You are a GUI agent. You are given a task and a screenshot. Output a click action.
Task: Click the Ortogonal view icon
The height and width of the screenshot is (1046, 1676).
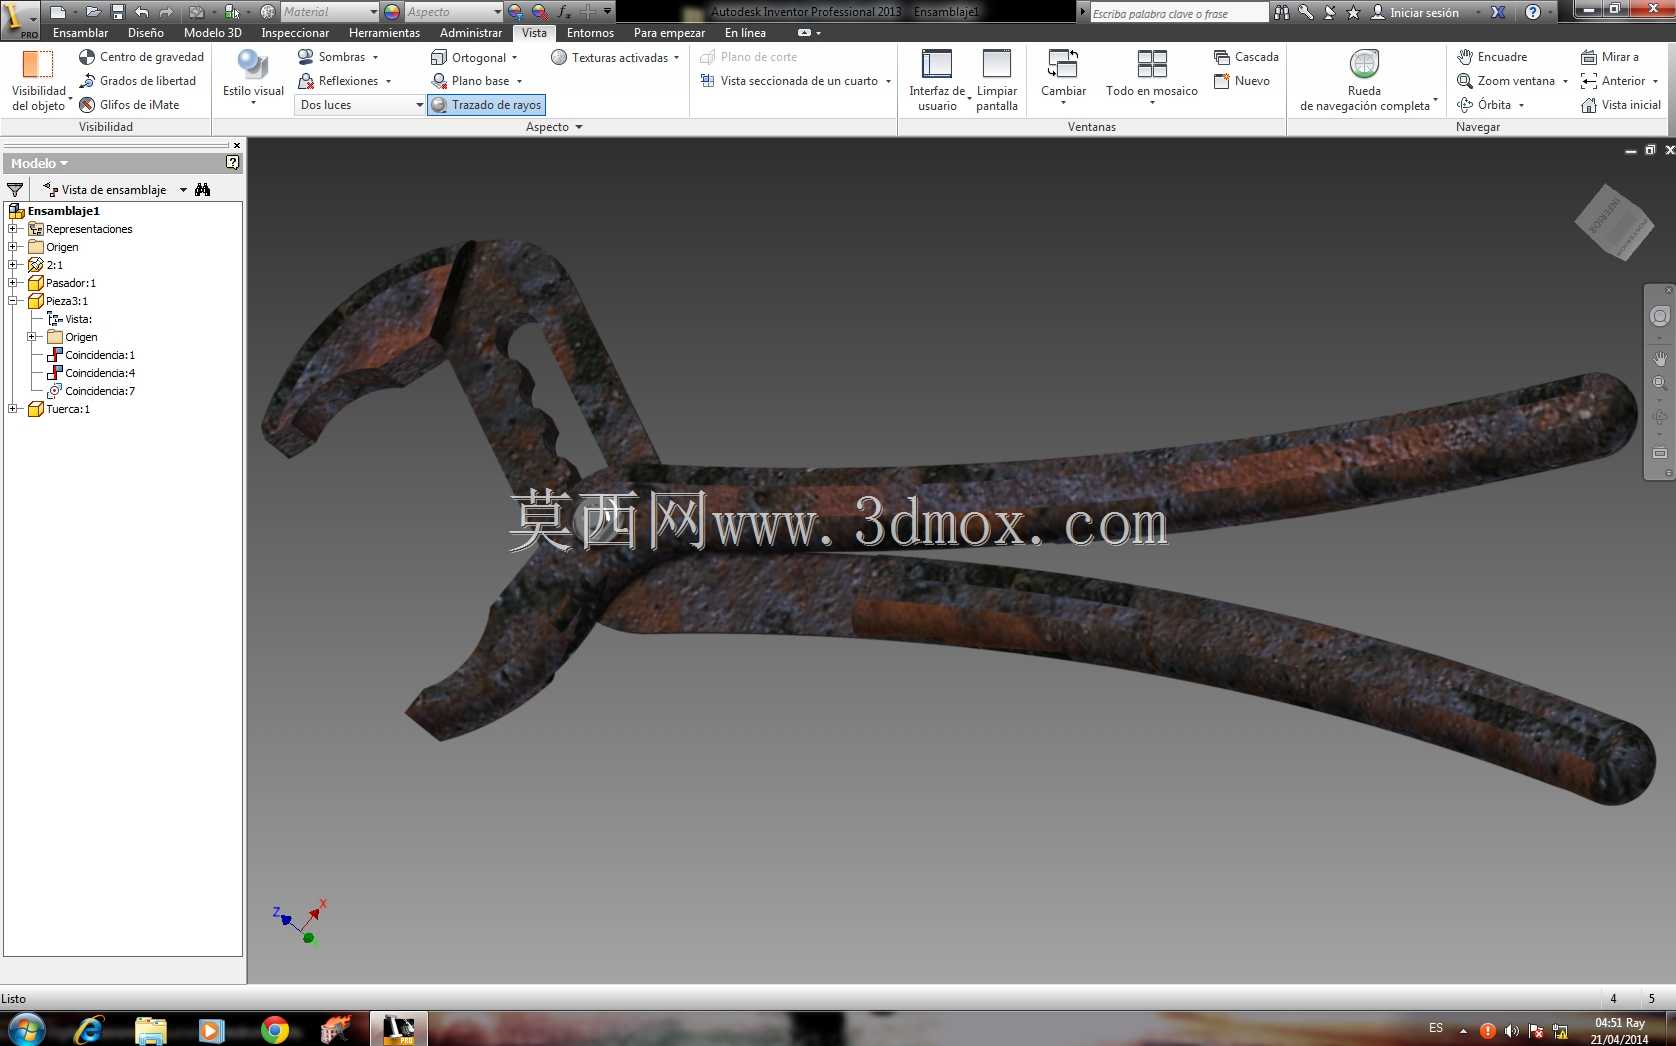438,57
